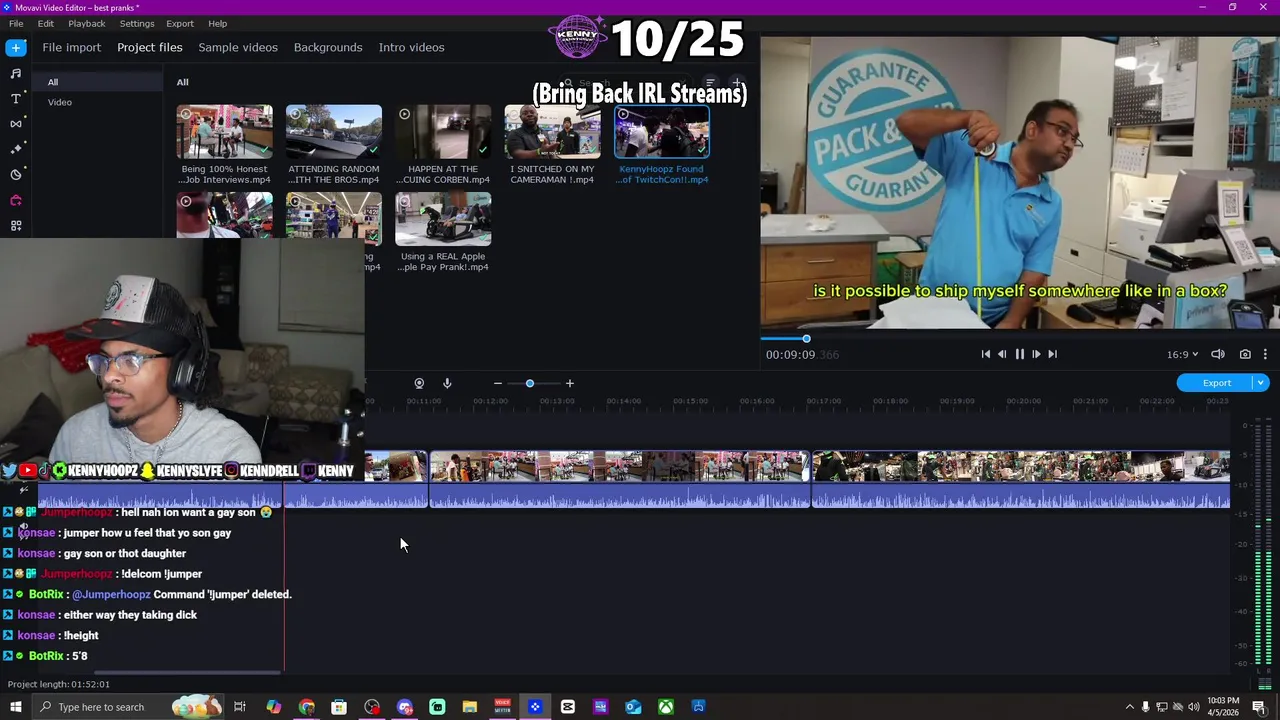Take a snapshot with camera icon
Screen dimensions: 1280x720
pos(1245,354)
